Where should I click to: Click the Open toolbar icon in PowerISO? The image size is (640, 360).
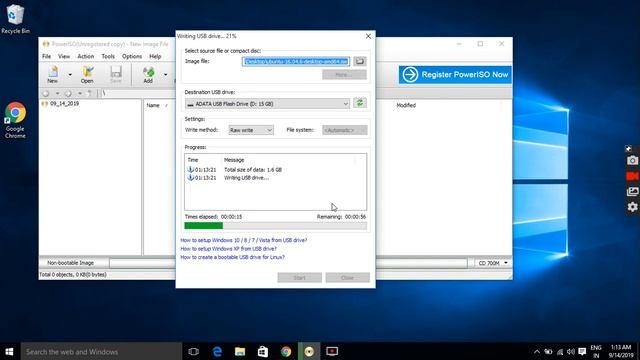click(87, 75)
